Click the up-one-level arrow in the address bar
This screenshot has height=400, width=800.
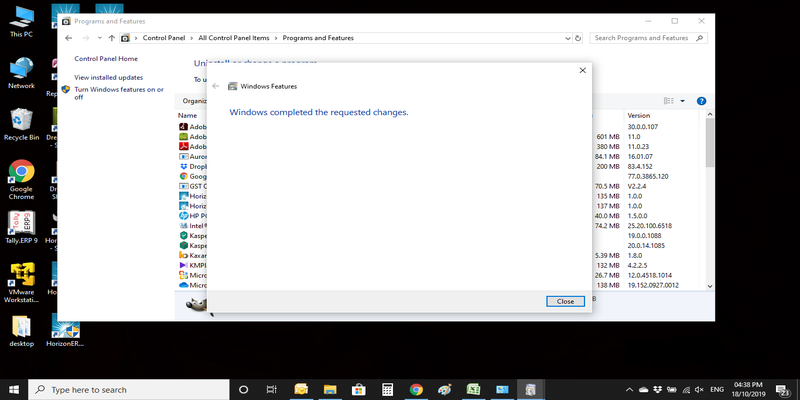111,38
